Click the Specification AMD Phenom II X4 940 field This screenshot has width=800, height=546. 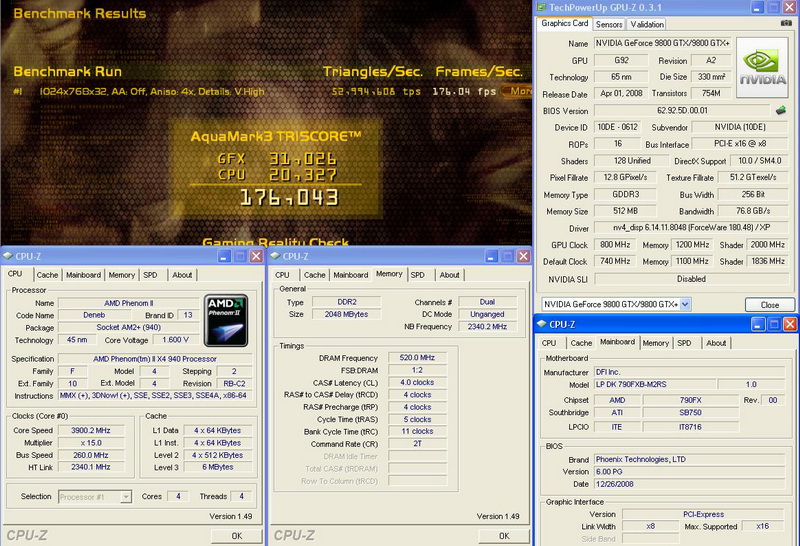(x=155, y=359)
